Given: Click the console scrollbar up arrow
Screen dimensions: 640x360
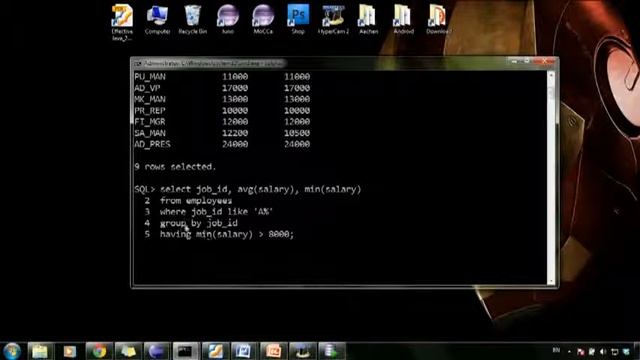Looking at the screenshot, I should 551,75.
